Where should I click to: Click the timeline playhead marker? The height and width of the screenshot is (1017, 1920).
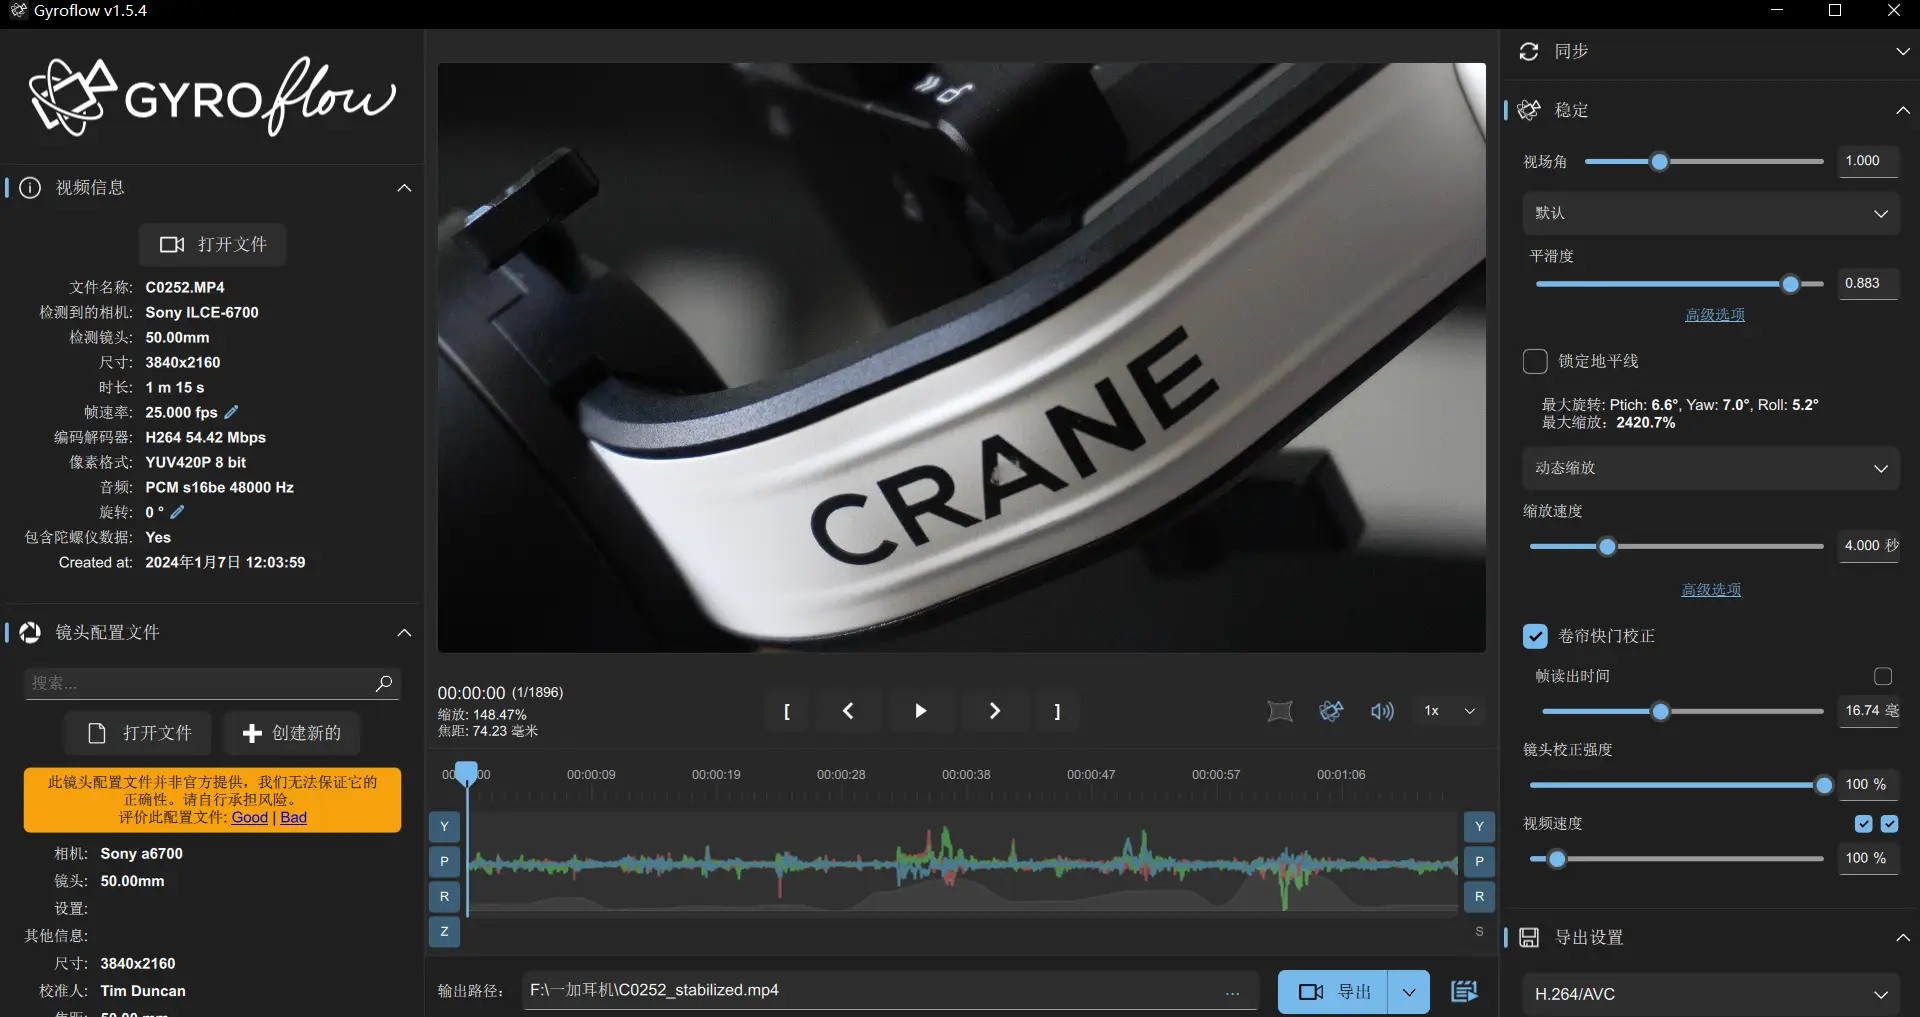pyautogui.click(x=466, y=773)
